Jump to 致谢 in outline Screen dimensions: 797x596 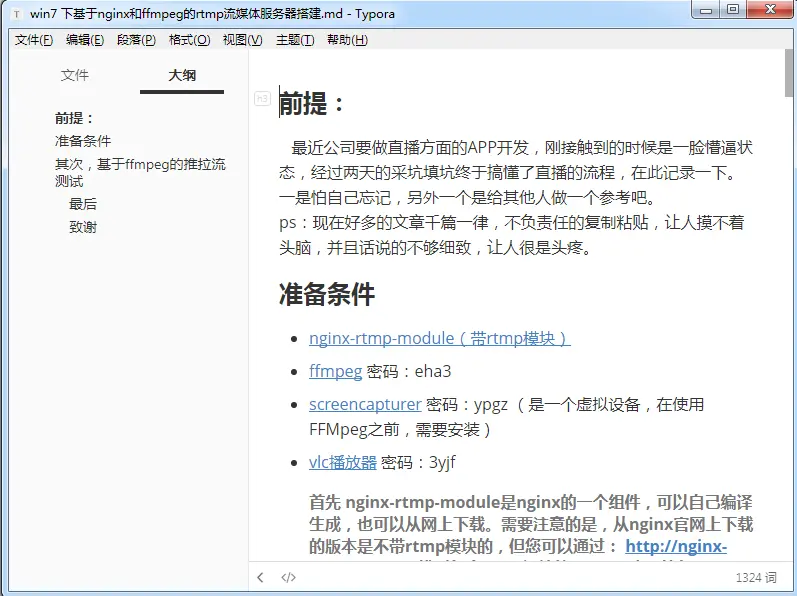pyautogui.click(x=83, y=227)
